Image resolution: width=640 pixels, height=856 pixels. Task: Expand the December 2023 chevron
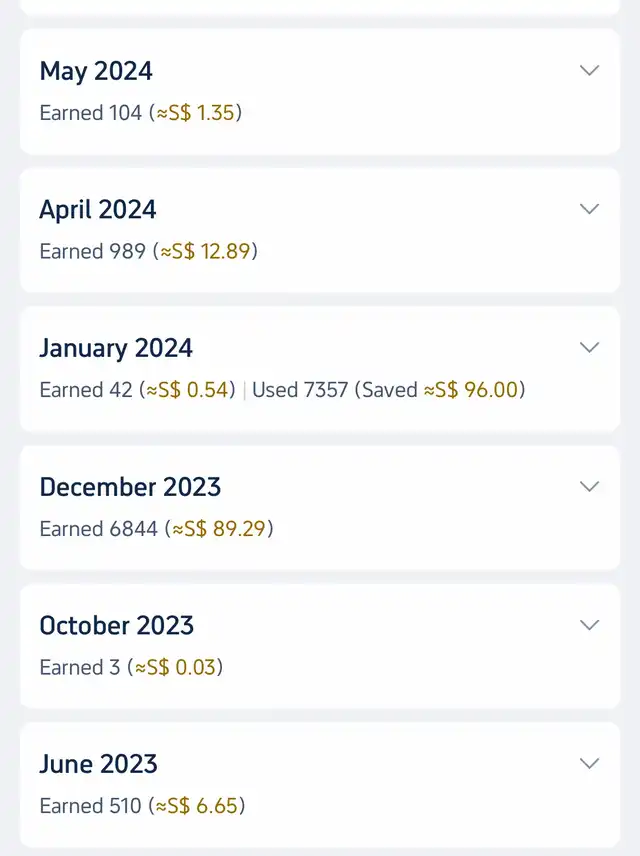[590, 487]
